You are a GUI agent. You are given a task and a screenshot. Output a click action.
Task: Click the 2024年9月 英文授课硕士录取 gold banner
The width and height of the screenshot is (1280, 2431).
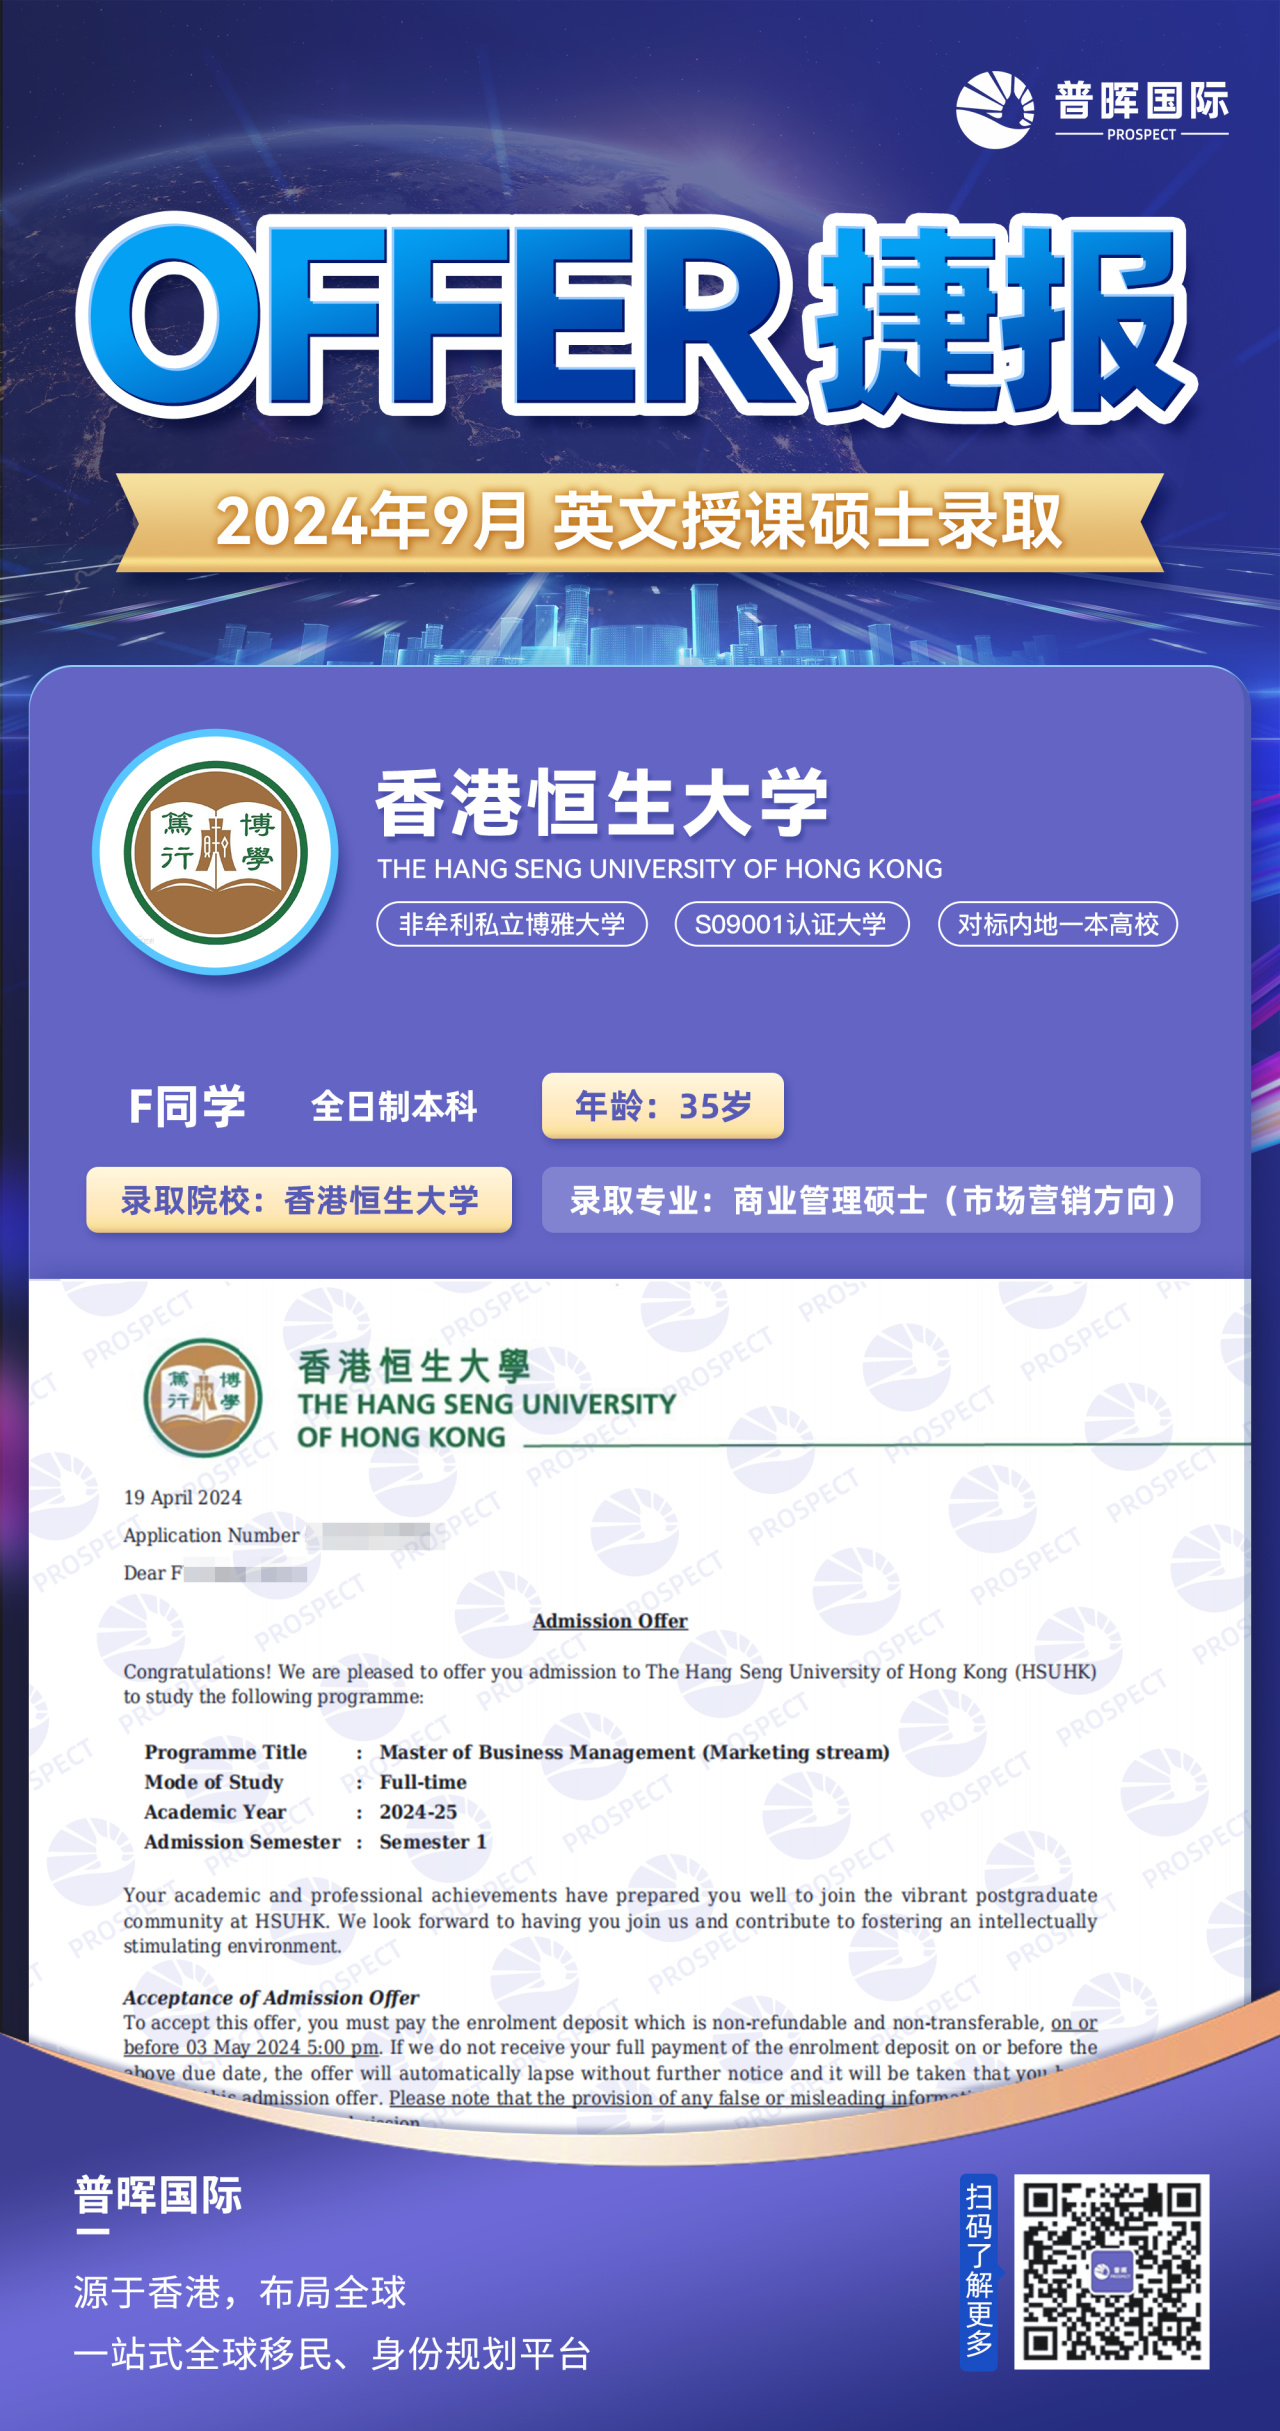640,522
